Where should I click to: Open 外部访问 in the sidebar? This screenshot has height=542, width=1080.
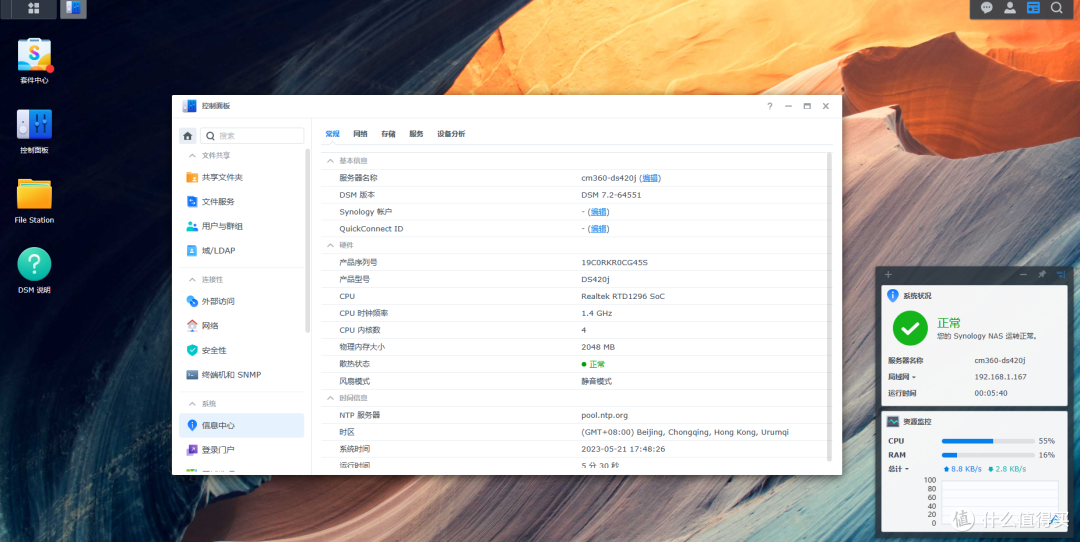(241, 302)
